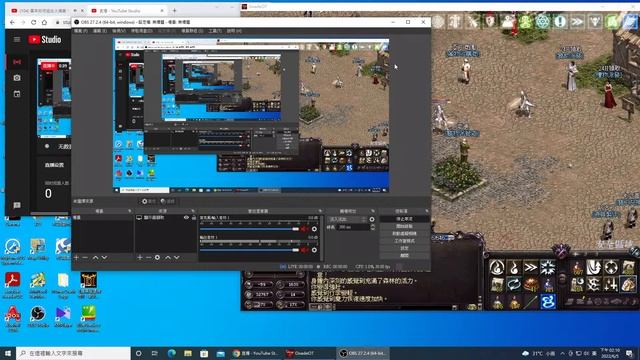640x360 pixels.
Task: Open the Help (H) menu in OBS
Action: (x=234, y=31)
